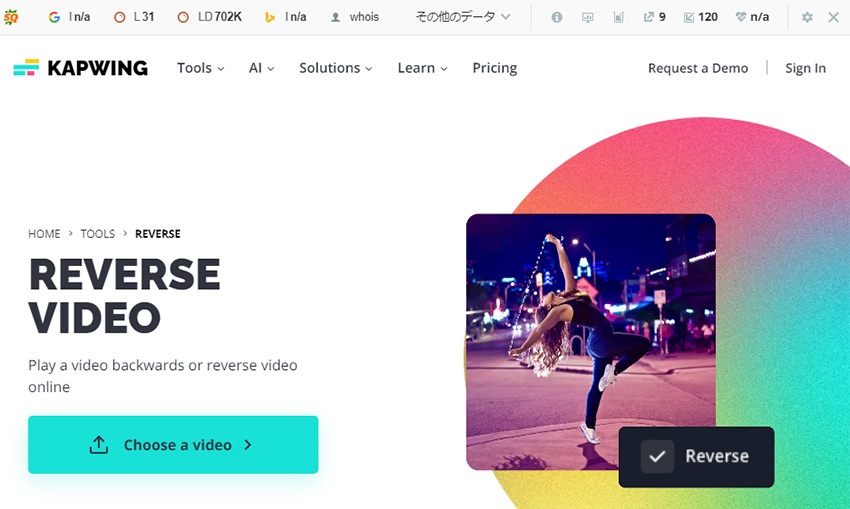Click the Google index icon in SEO bar
This screenshot has width=850, height=509.
tap(54, 17)
